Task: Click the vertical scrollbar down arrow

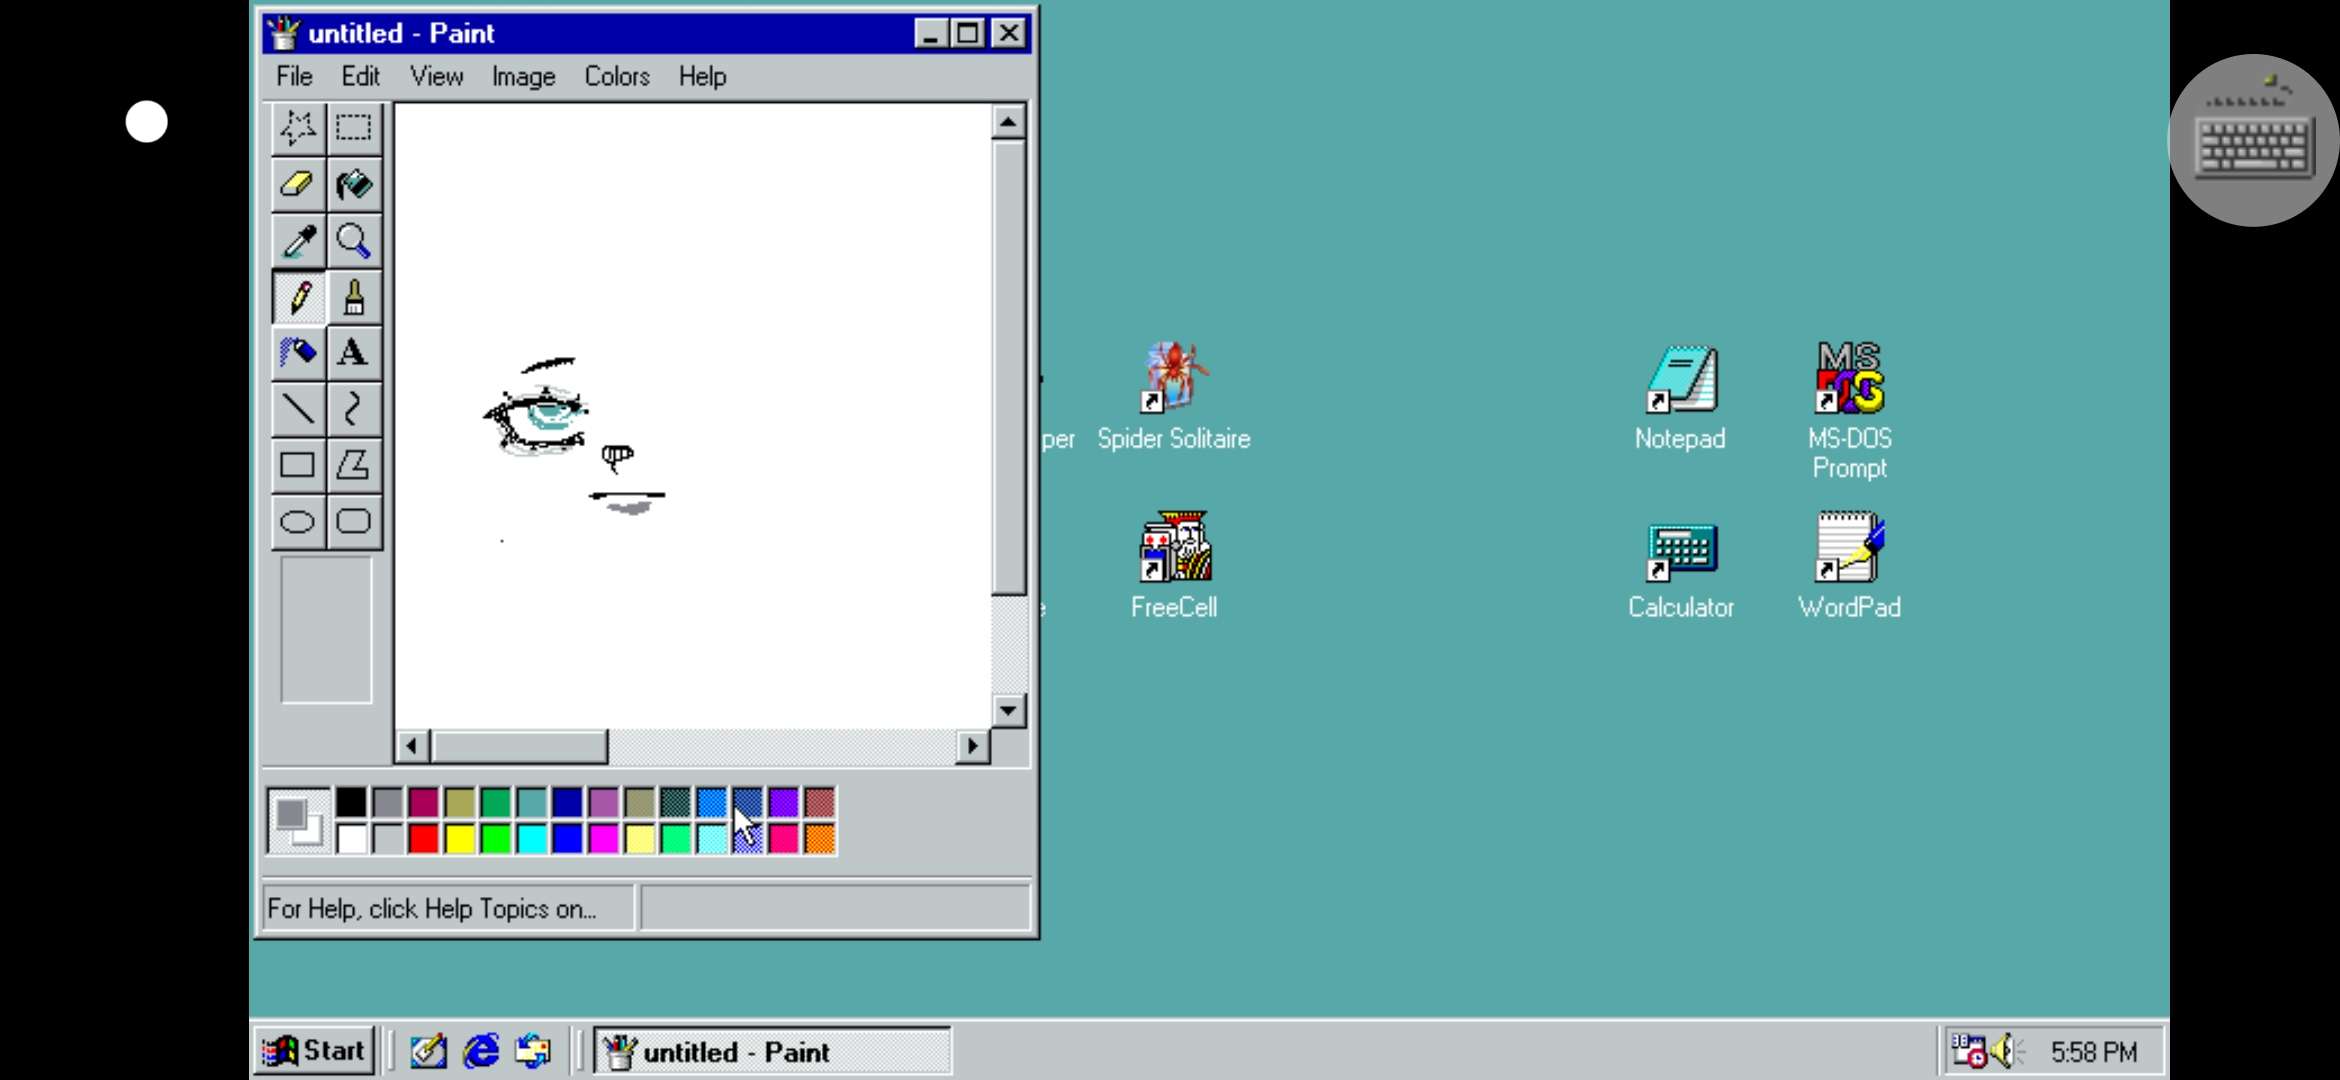Action: (1008, 711)
